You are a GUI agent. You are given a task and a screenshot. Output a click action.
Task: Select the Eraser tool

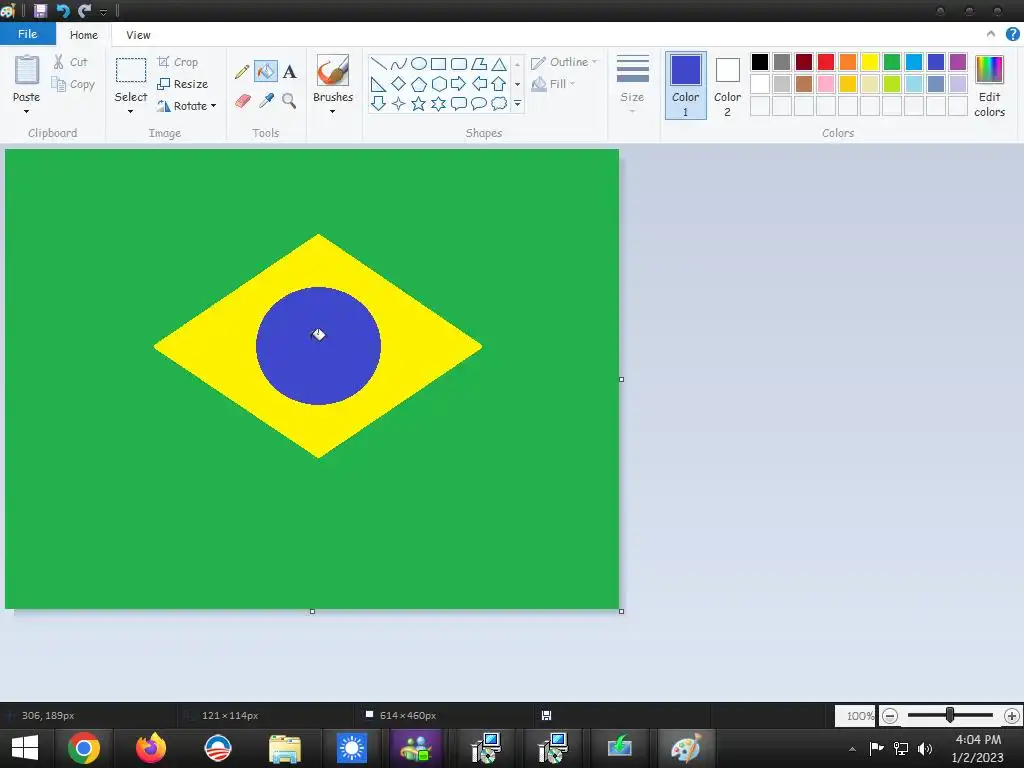[242, 101]
